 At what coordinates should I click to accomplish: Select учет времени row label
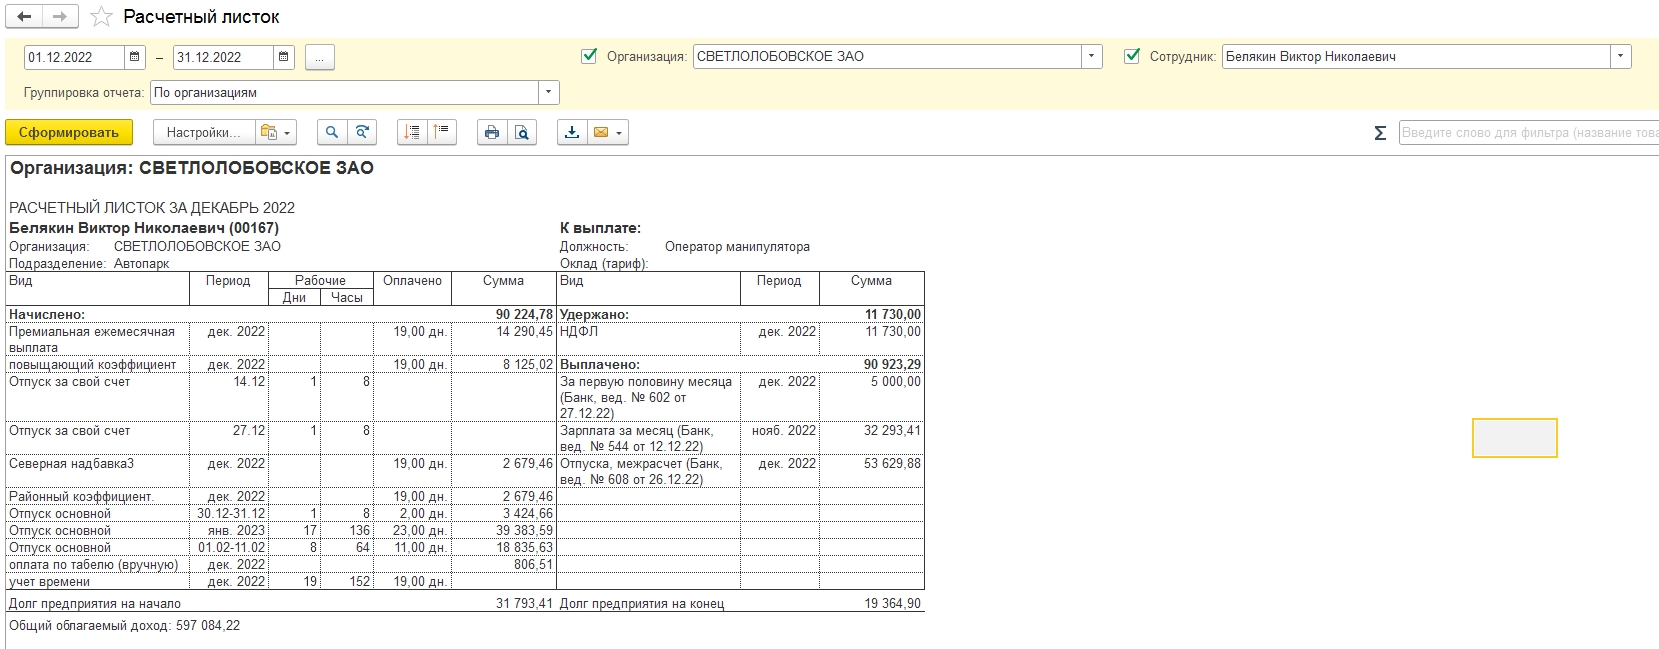tap(49, 582)
